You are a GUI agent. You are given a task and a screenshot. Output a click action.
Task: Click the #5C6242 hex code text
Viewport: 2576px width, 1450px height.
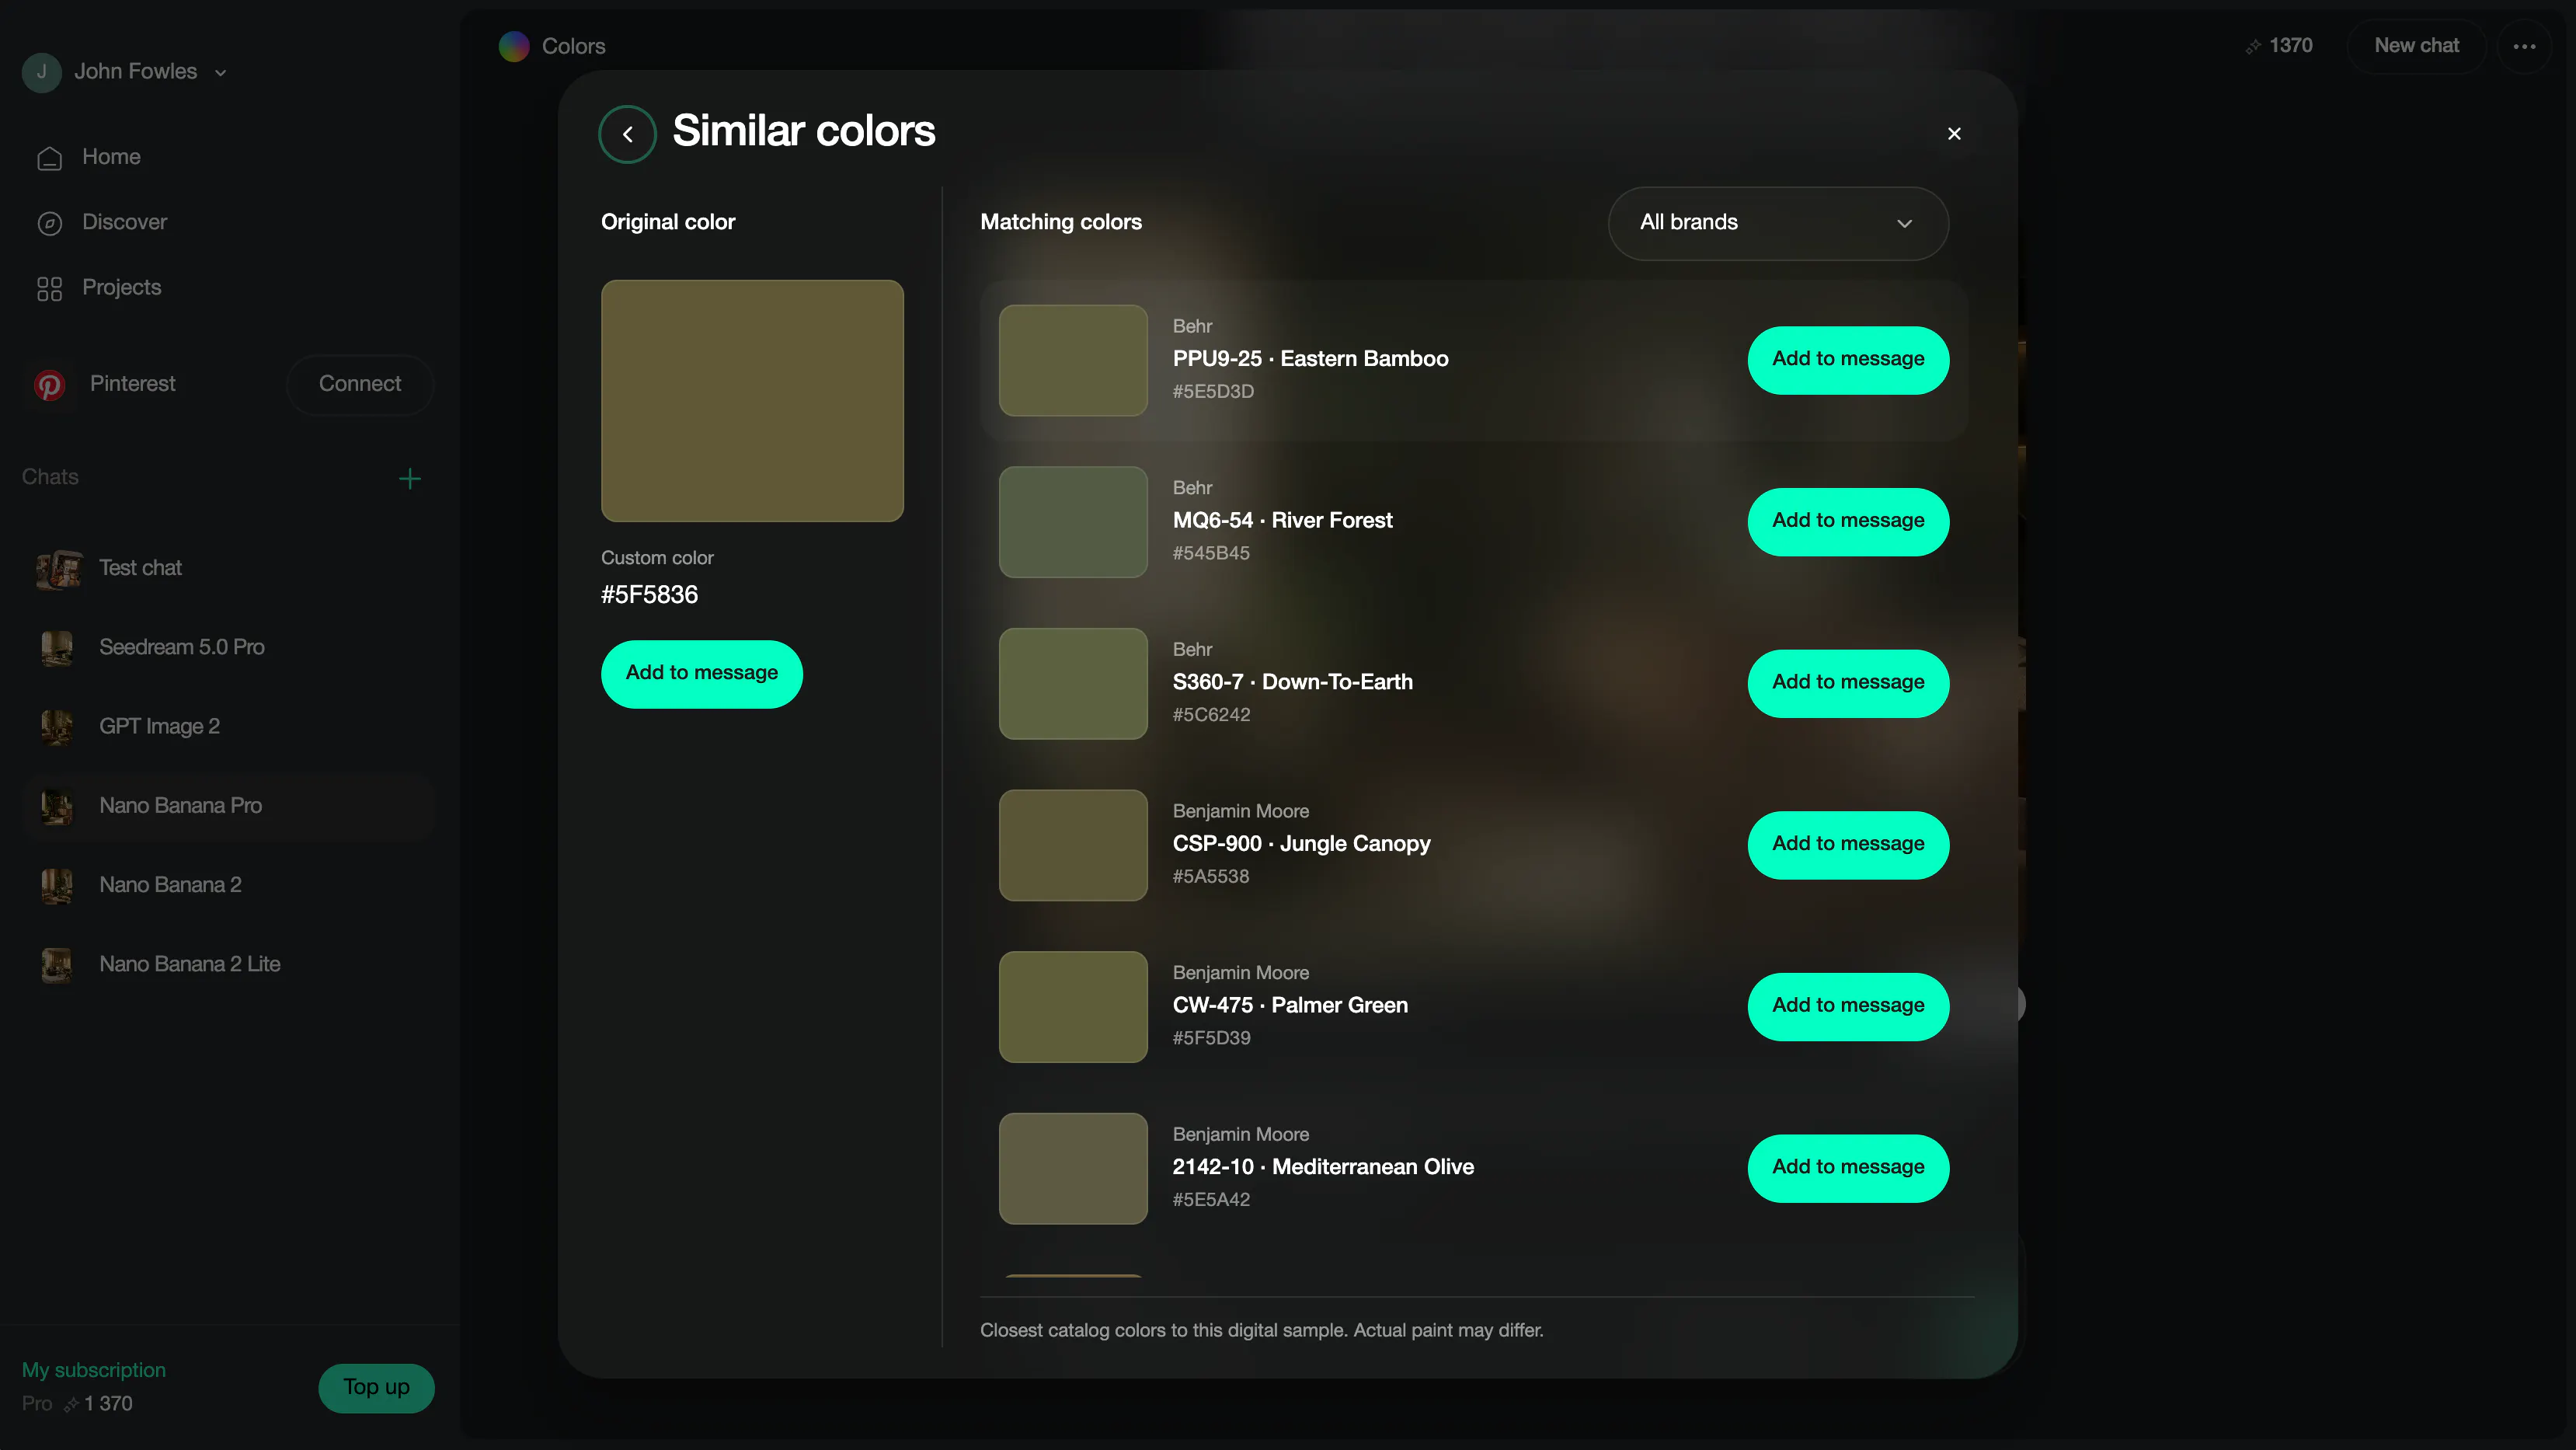click(1211, 716)
